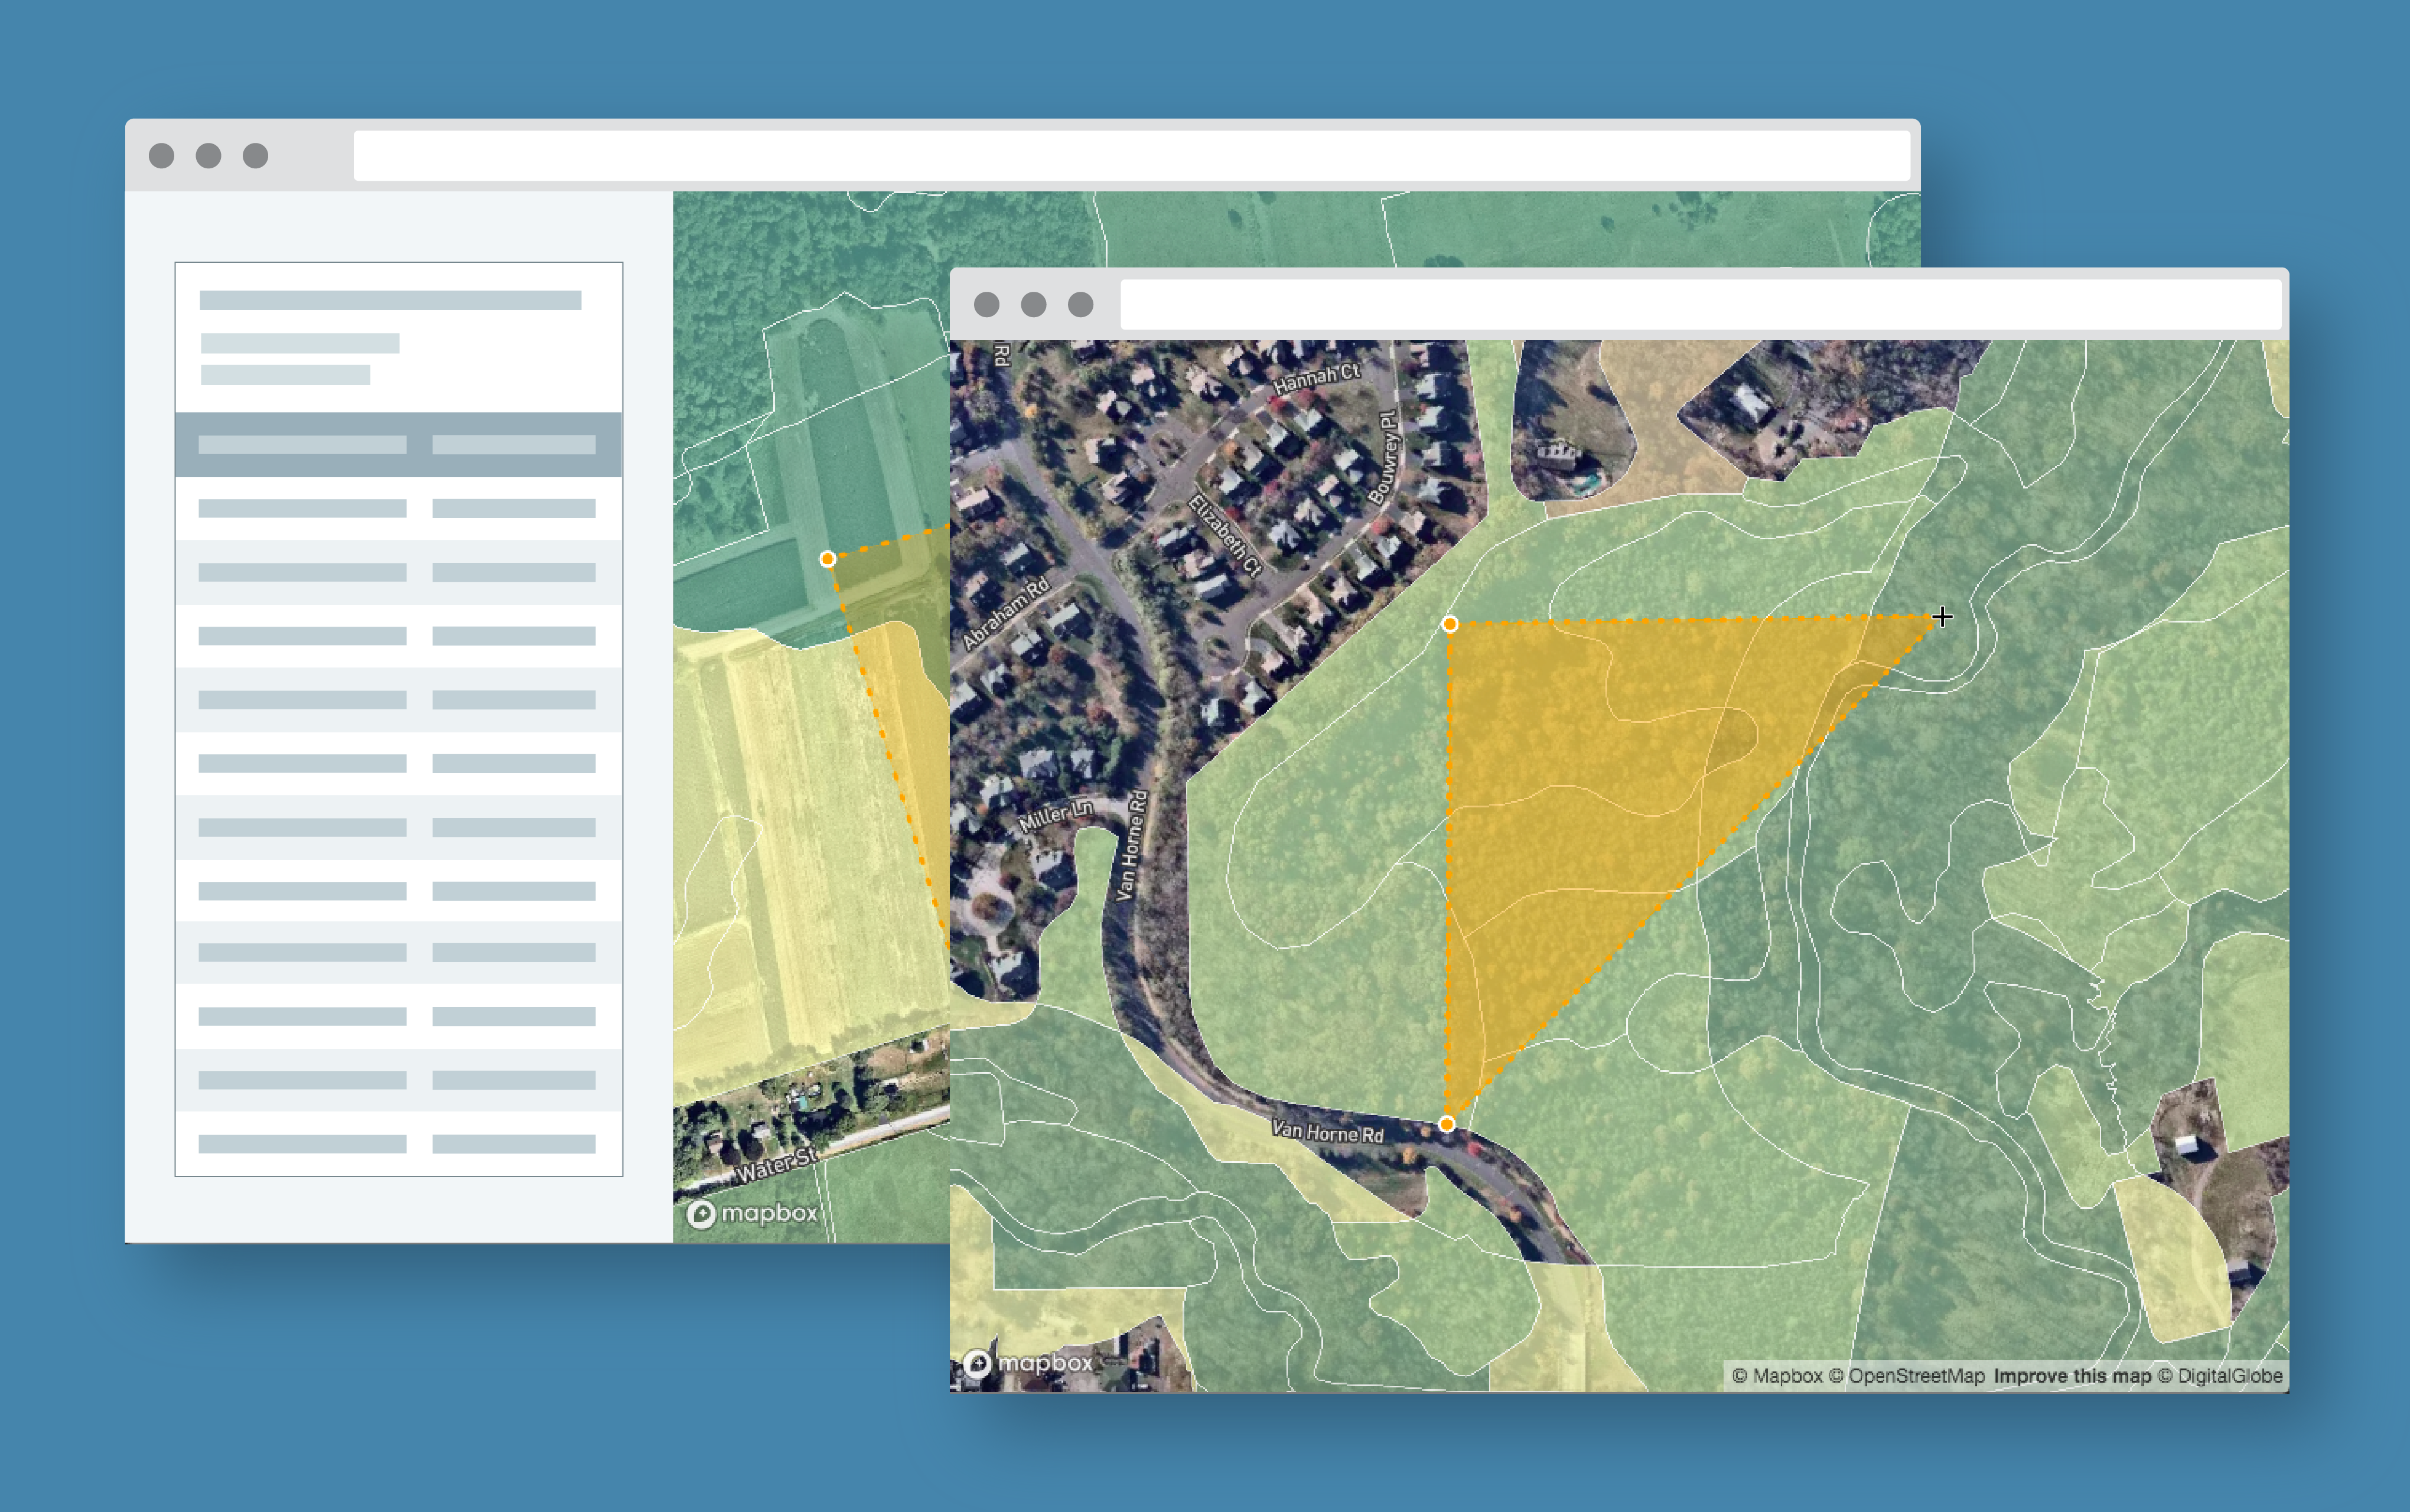Click the first table row below the header
This screenshot has height=1512, width=2410.
coord(398,508)
